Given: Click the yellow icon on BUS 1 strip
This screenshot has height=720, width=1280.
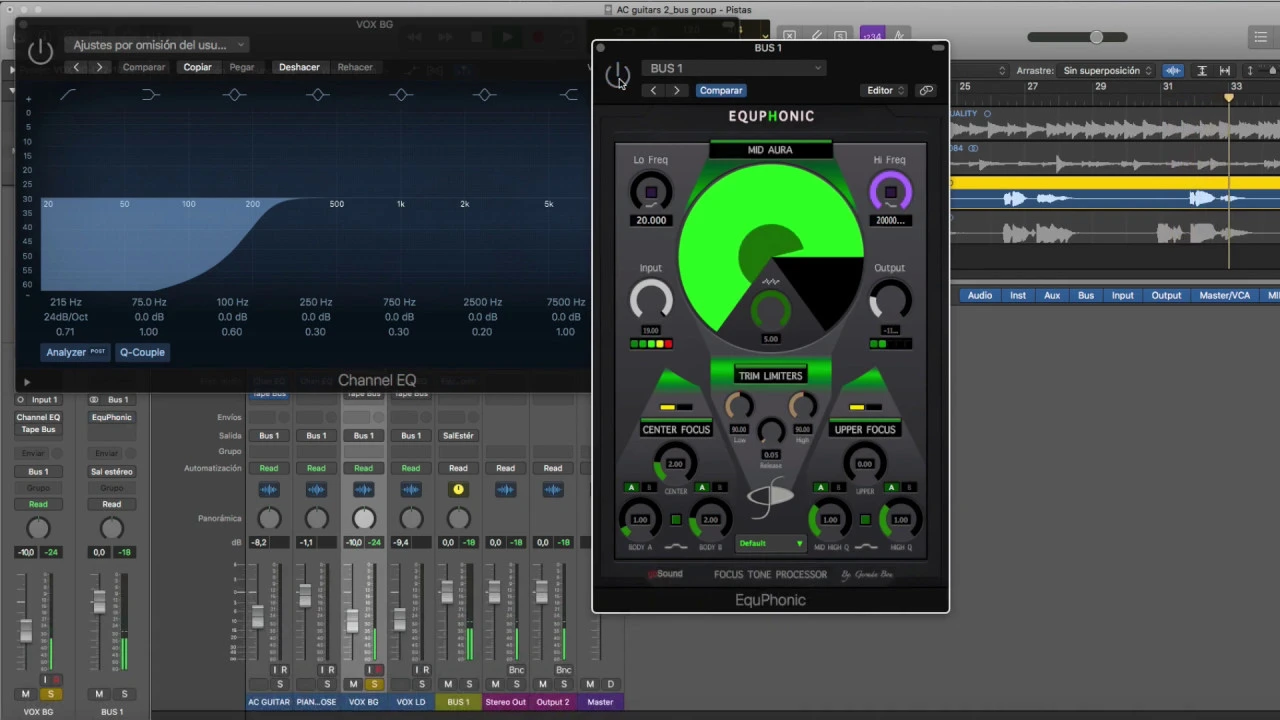Looking at the screenshot, I should click(458, 489).
